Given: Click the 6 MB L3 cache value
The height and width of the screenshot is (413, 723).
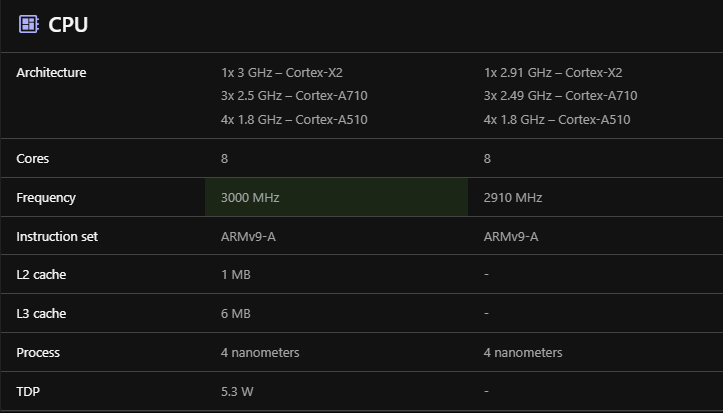Looking at the screenshot, I should click(236, 314).
